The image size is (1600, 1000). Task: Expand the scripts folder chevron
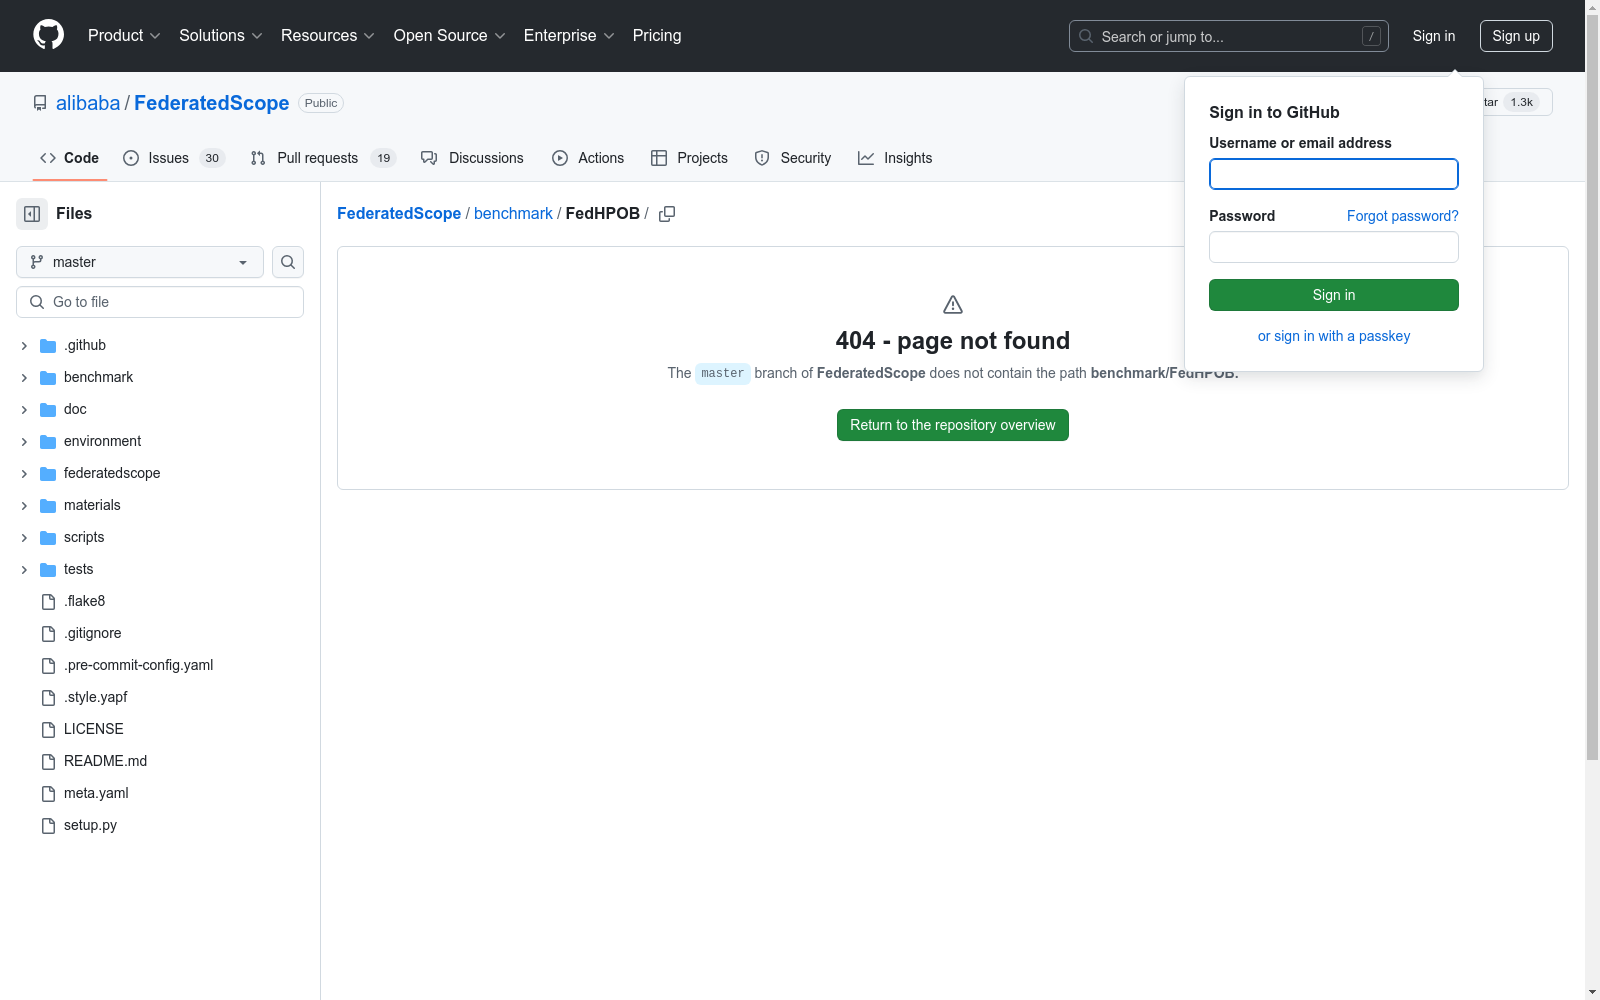click(x=24, y=538)
